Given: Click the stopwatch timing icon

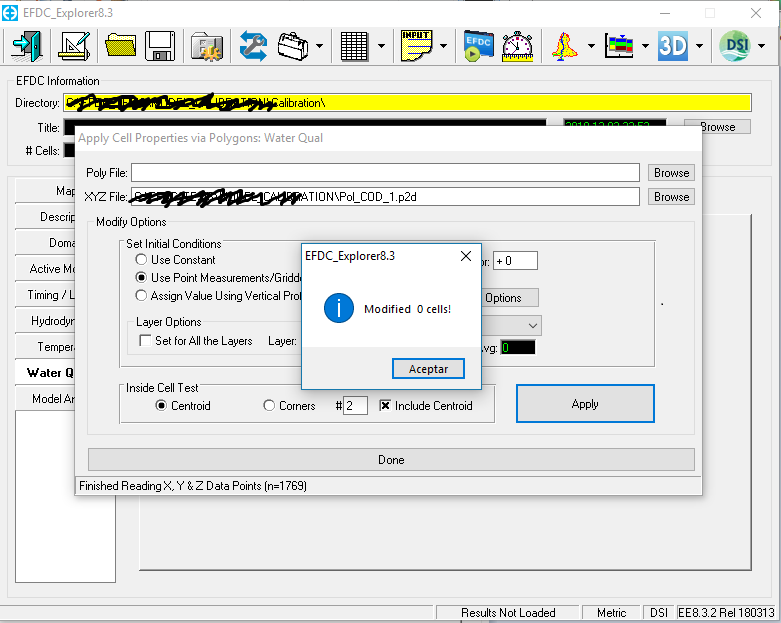Looking at the screenshot, I should pos(517,46).
